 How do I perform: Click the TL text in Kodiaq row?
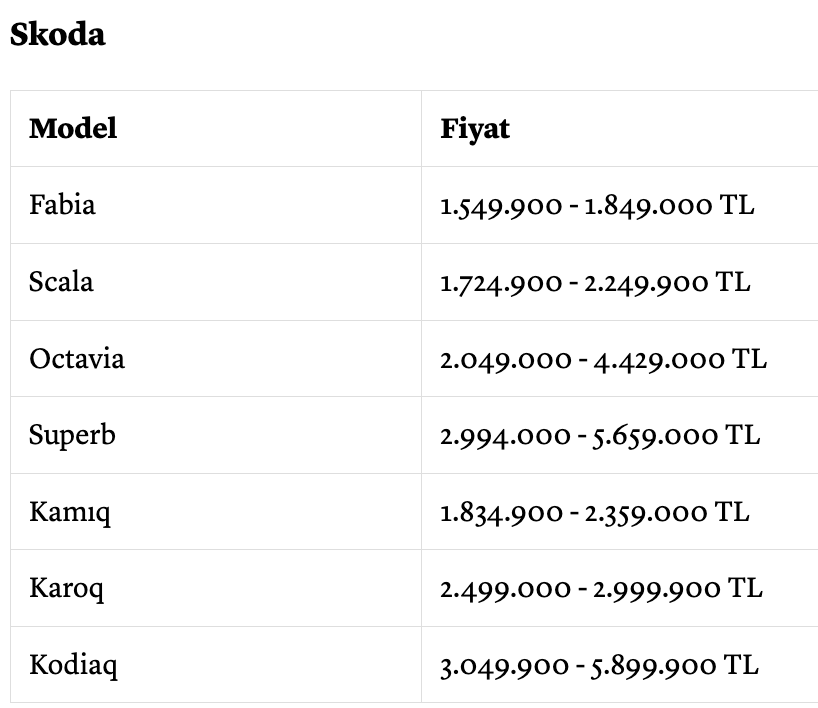(x=741, y=665)
